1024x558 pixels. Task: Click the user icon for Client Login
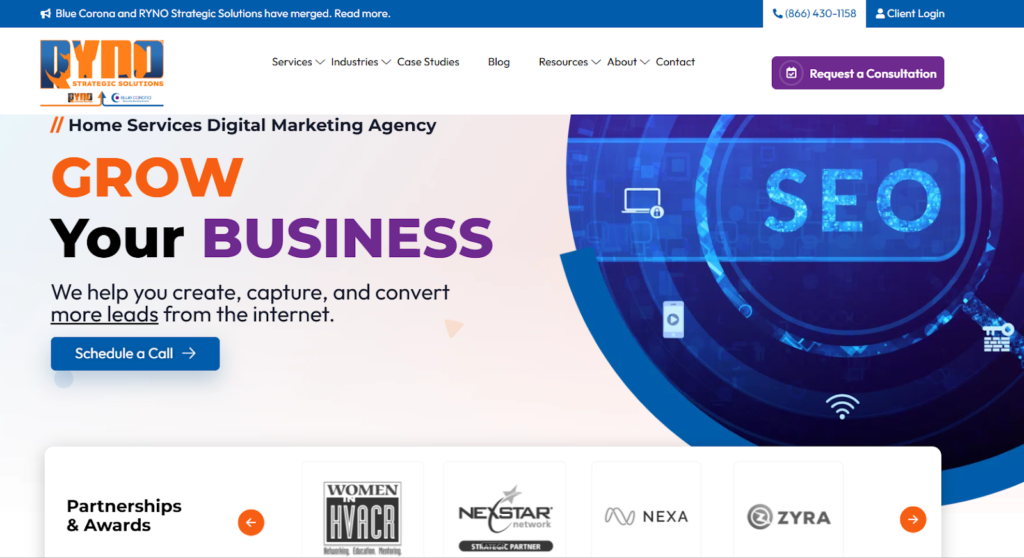point(880,14)
